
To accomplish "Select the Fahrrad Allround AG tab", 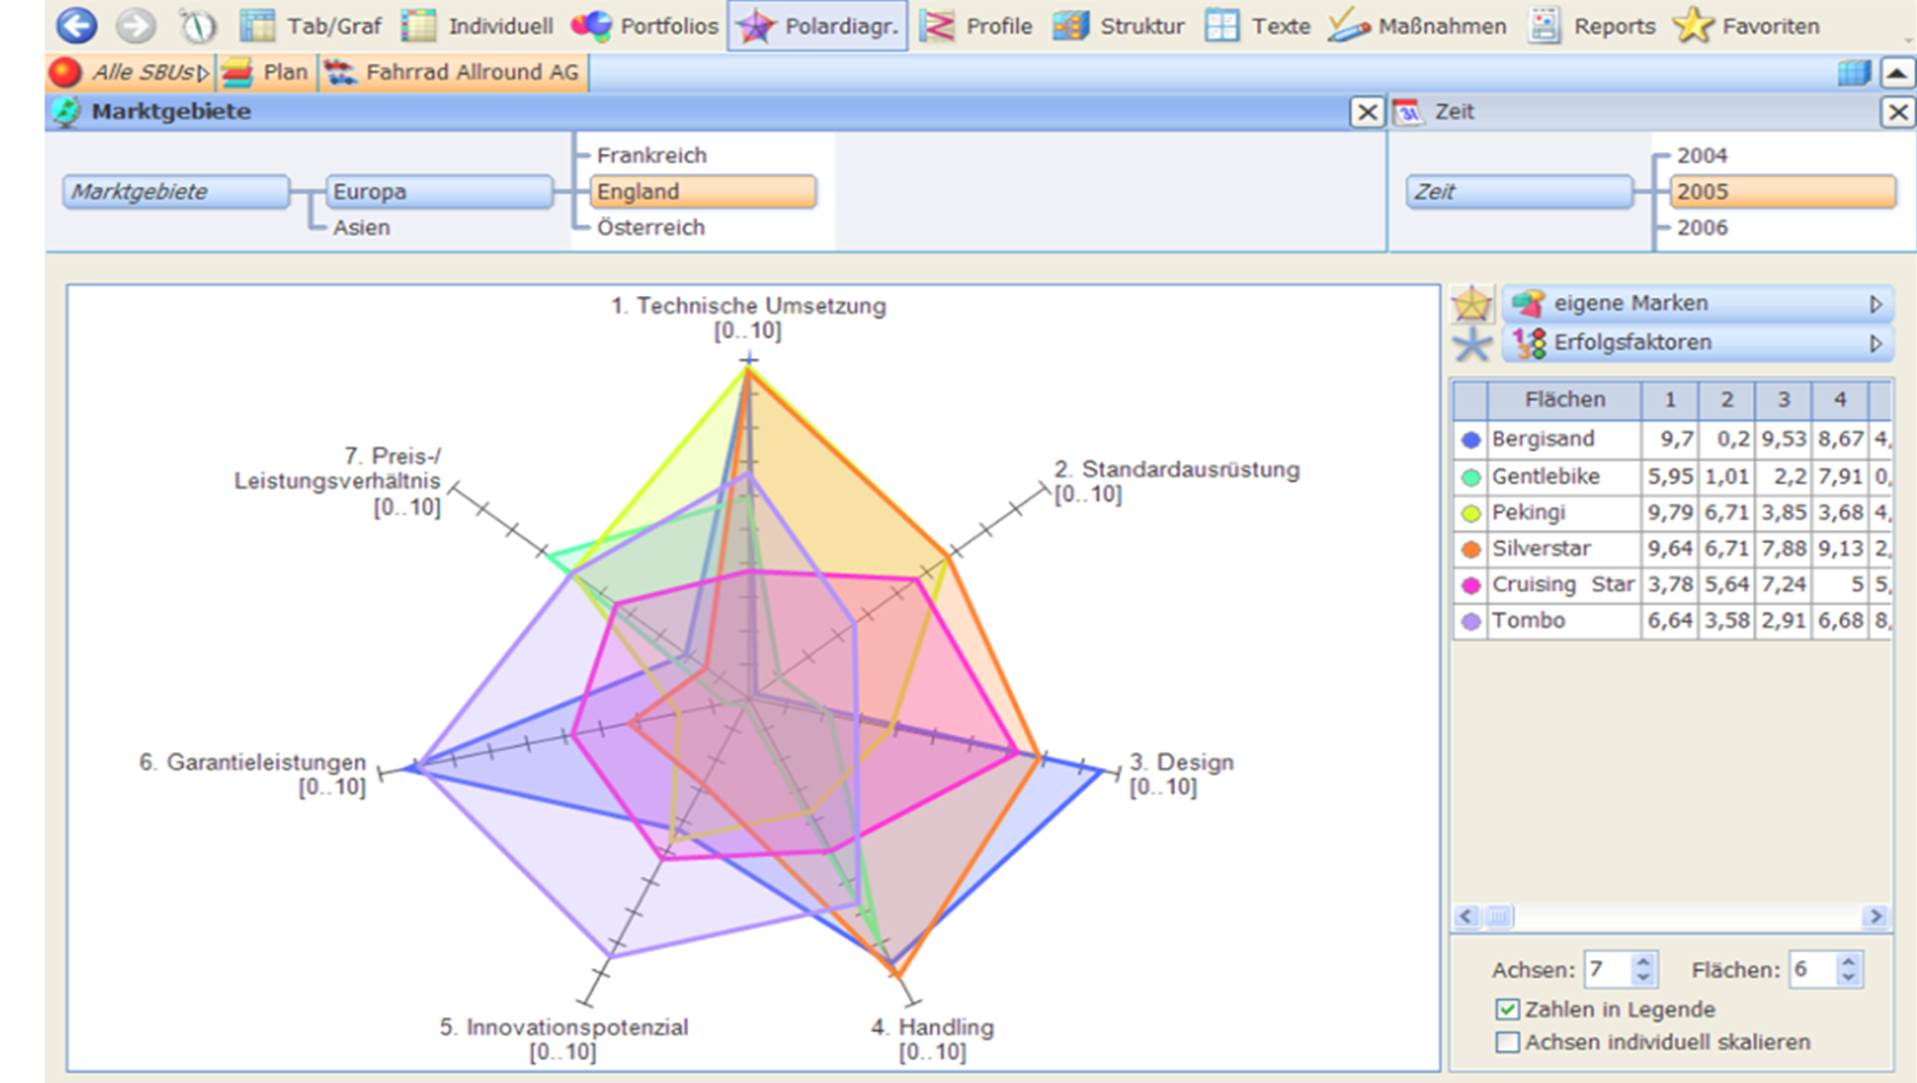I will (x=454, y=72).
